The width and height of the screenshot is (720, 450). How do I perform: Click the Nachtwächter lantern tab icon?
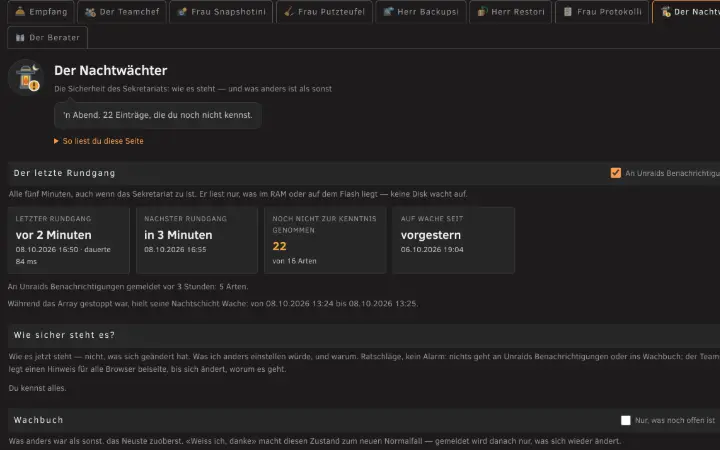665,12
